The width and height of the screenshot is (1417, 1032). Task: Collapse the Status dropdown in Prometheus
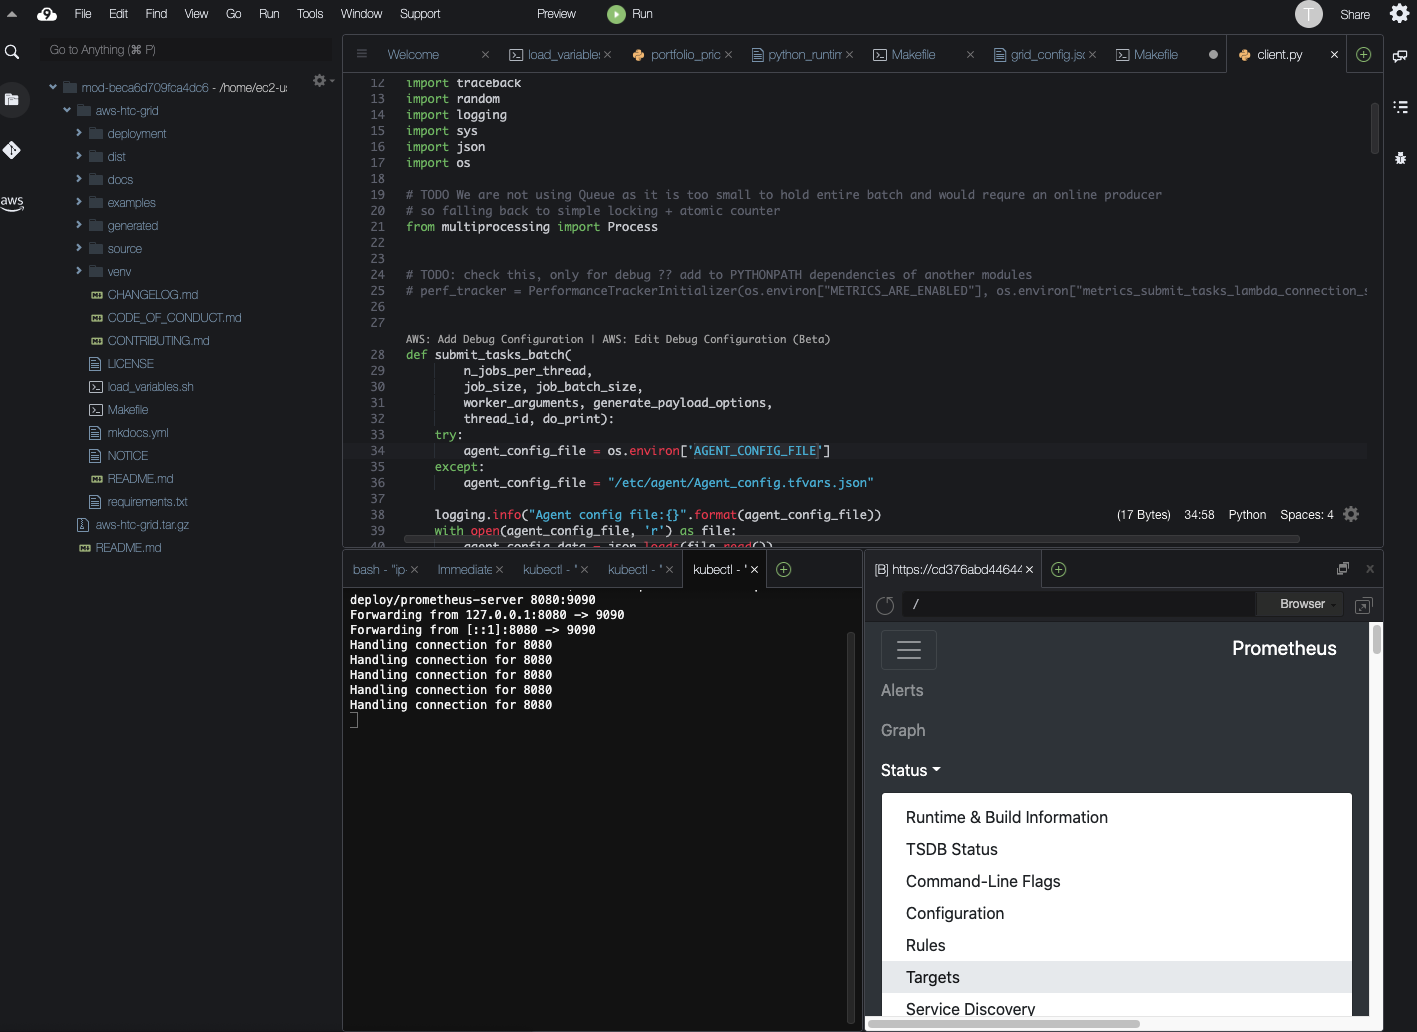[x=910, y=770]
